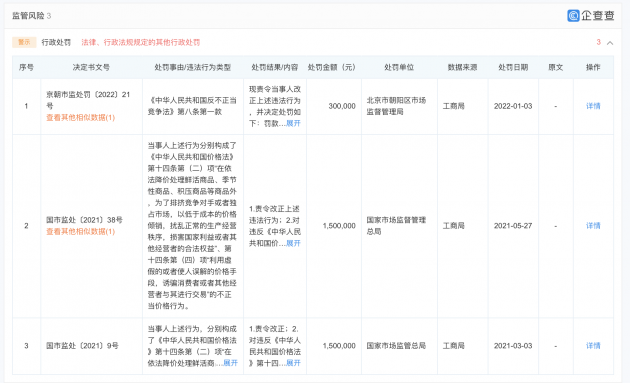
Task: Open 详情 for 国市监处〔2021〕38号 row
Action: pyautogui.click(x=593, y=226)
